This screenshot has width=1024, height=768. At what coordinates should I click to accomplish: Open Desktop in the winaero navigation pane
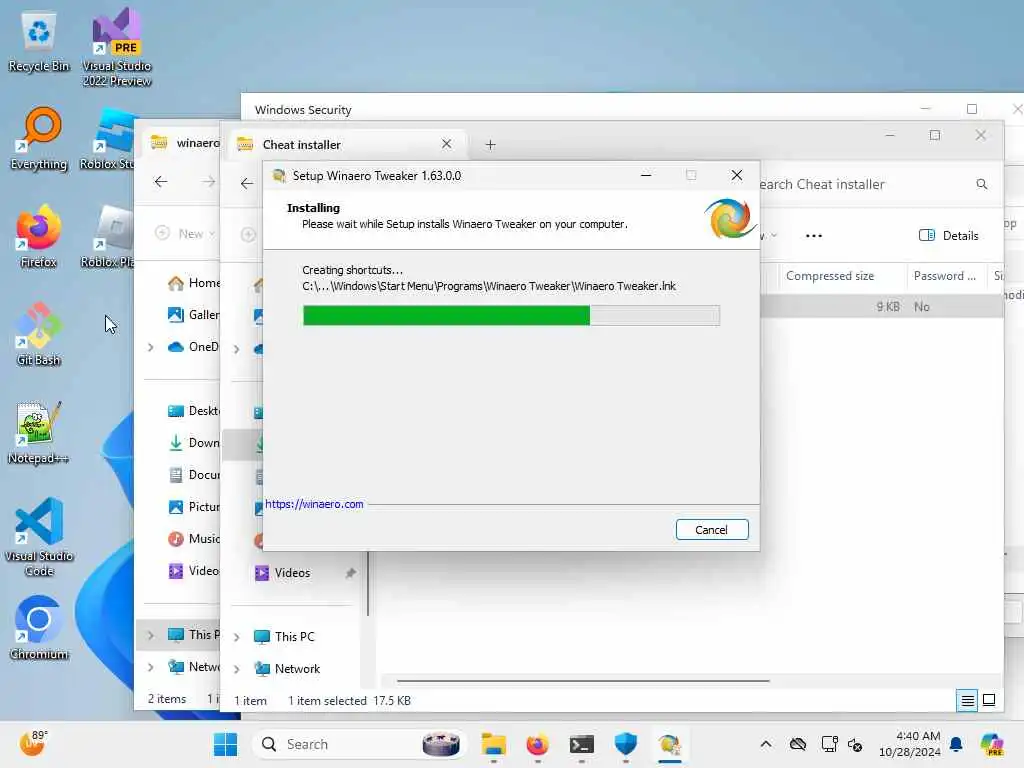click(x=194, y=411)
